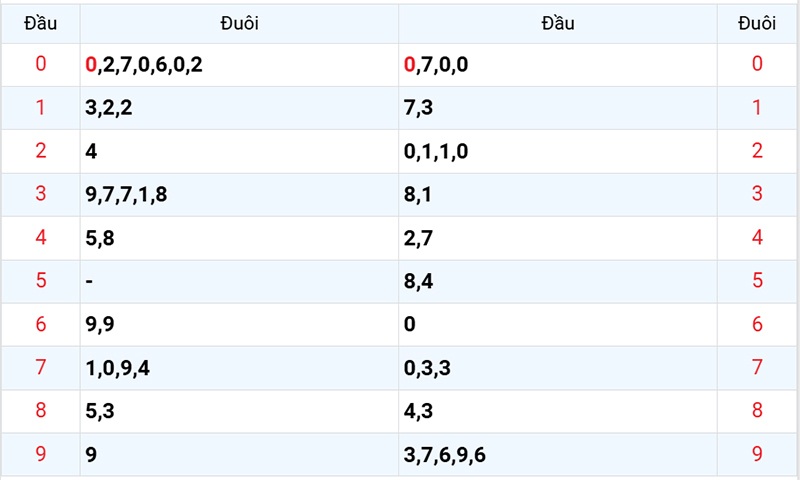Click the cell with values 5,8
Viewport: 800px width, 480px height.
(239, 238)
